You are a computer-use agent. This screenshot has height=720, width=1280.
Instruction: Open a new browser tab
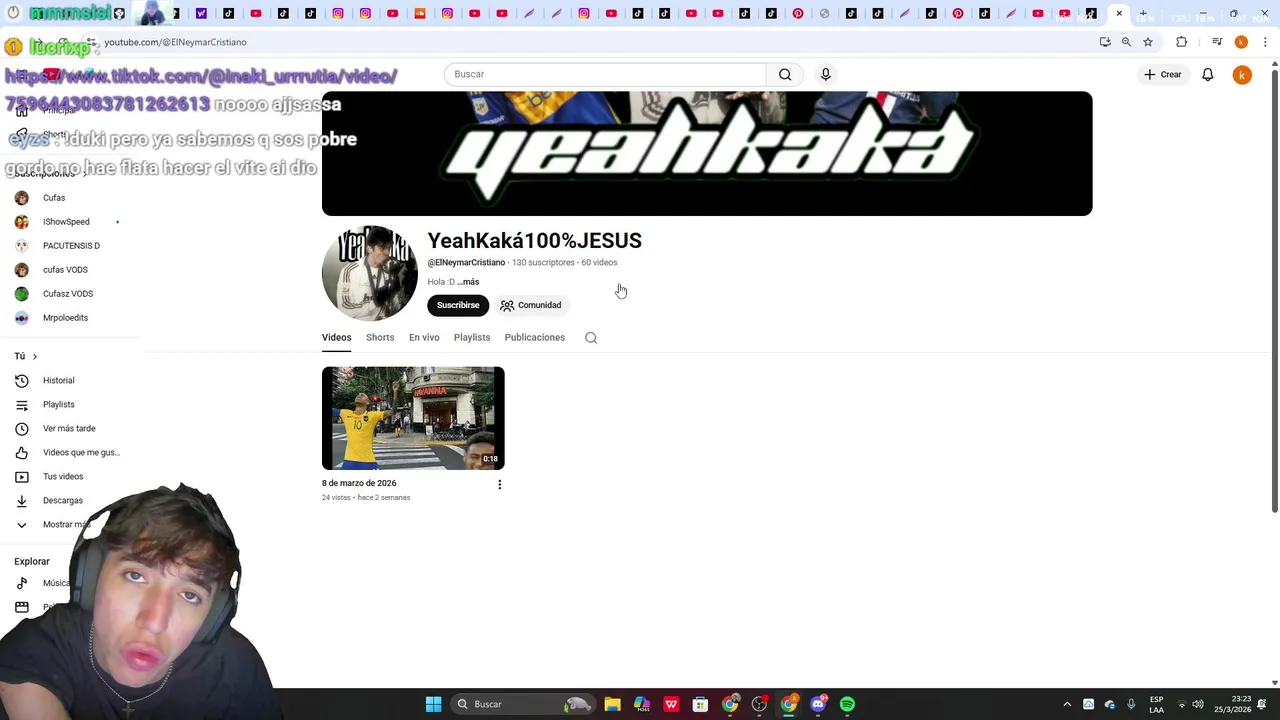(1143, 13)
